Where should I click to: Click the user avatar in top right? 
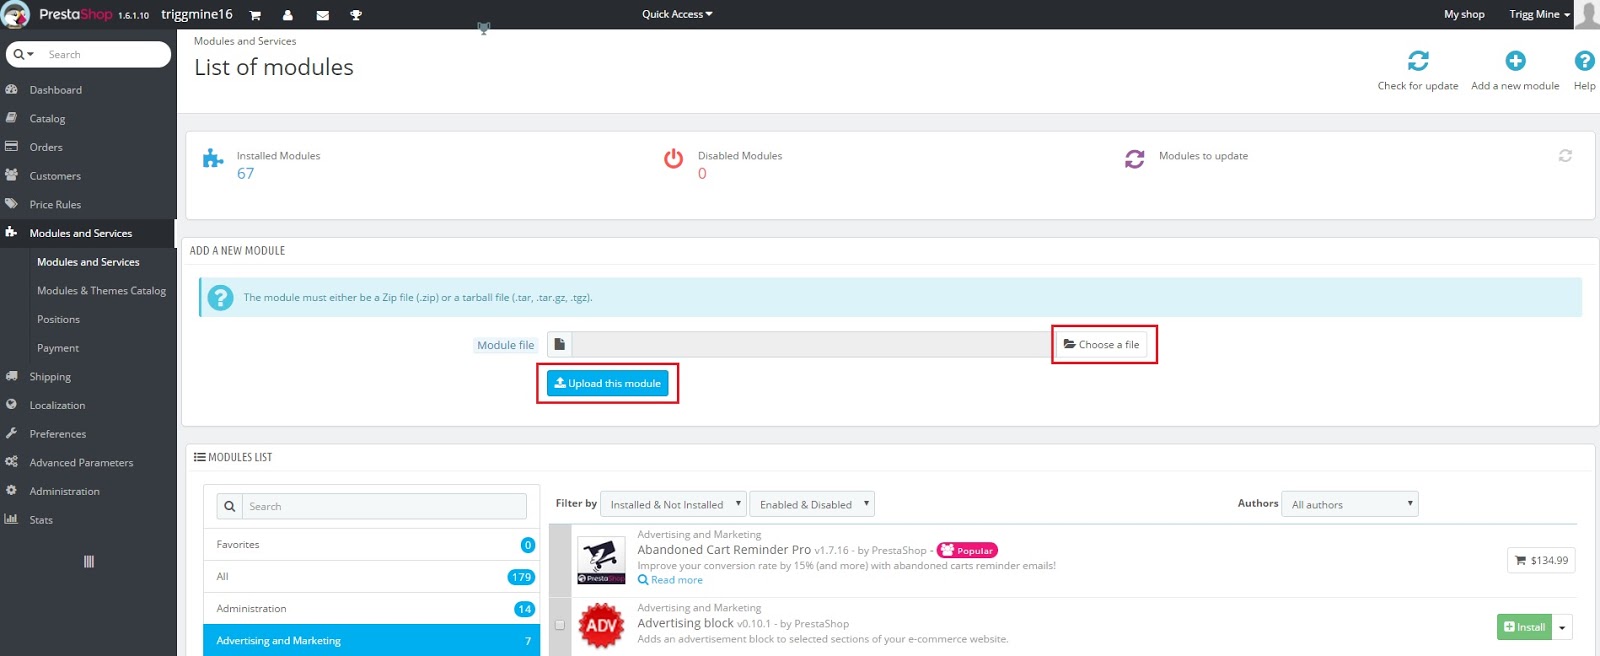[x=1586, y=14]
